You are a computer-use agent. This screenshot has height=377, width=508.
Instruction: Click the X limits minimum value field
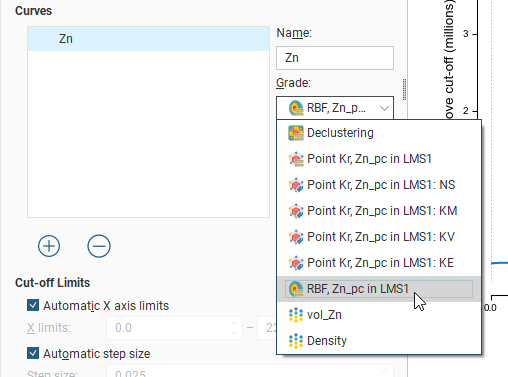174,328
